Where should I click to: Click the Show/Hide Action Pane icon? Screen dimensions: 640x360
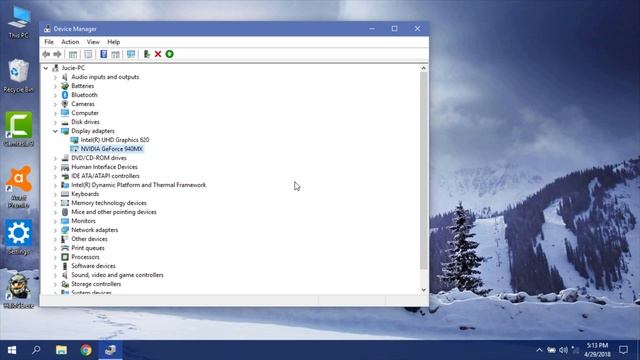116,54
